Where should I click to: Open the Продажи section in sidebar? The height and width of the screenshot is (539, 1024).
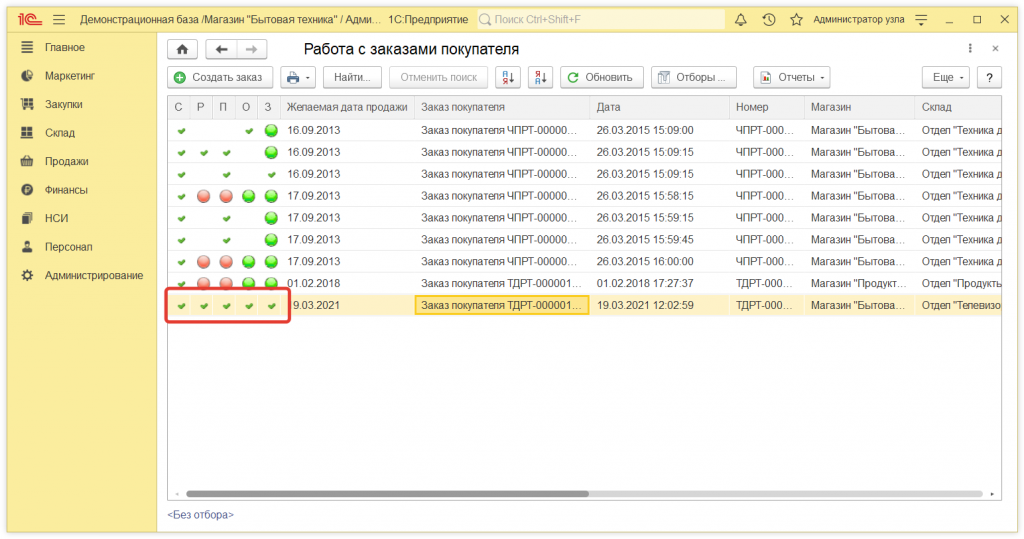coord(66,161)
